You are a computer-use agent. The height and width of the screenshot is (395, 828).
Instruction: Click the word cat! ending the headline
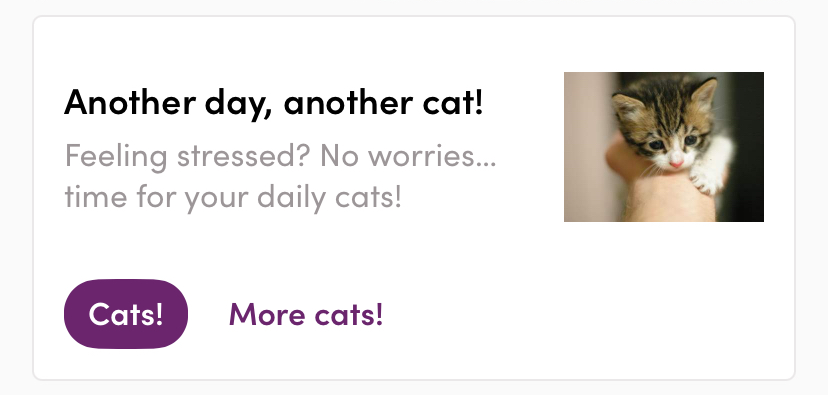click(x=453, y=102)
